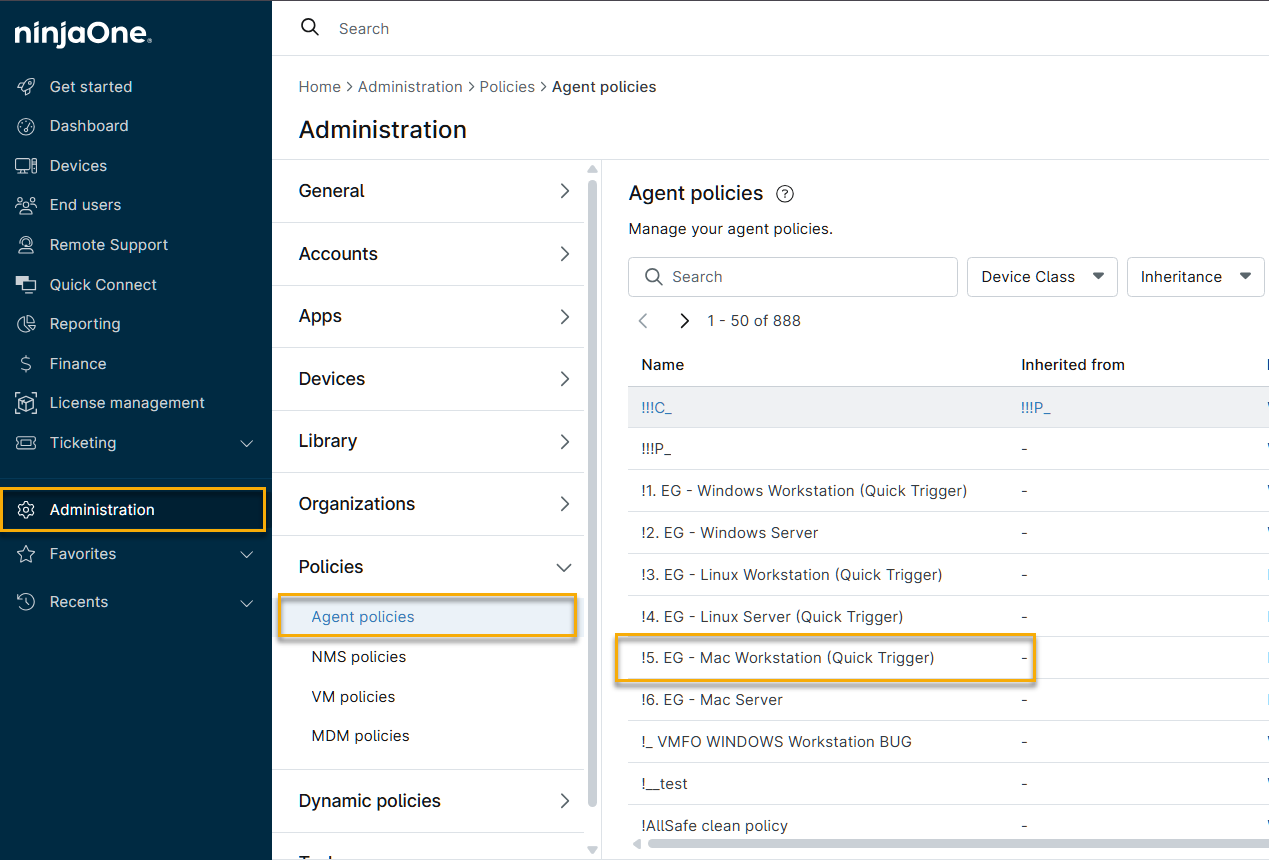The height and width of the screenshot is (860, 1269).
Task: Click the Dashboard gauge icon
Action: [x=27, y=126]
